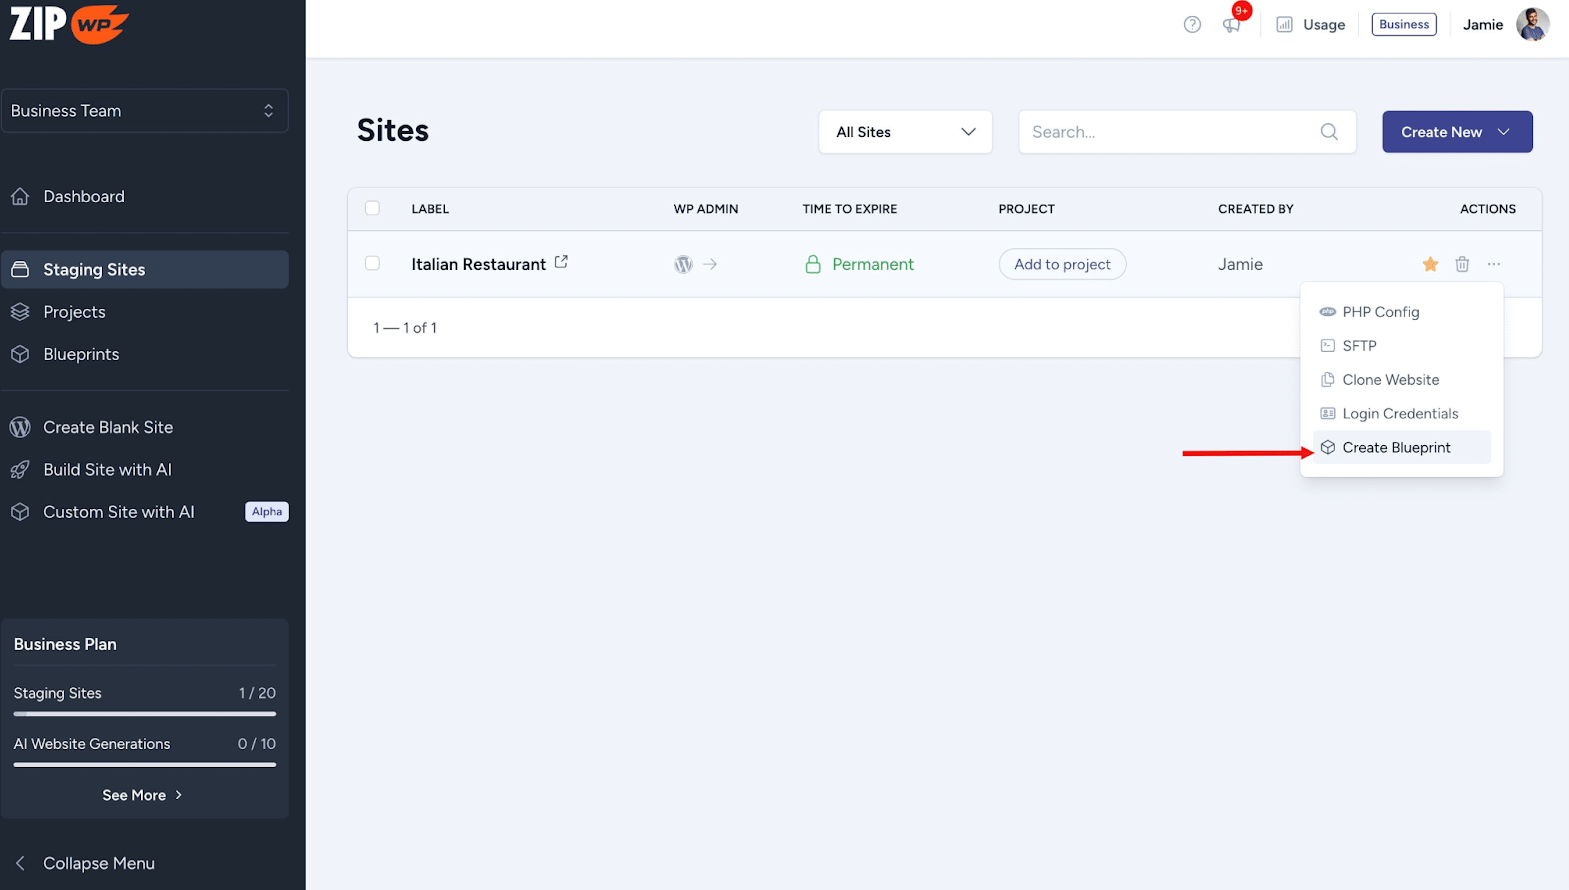Select Create Blueprint from the context menu
This screenshot has height=890, width=1569.
(x=1396, y=448)
